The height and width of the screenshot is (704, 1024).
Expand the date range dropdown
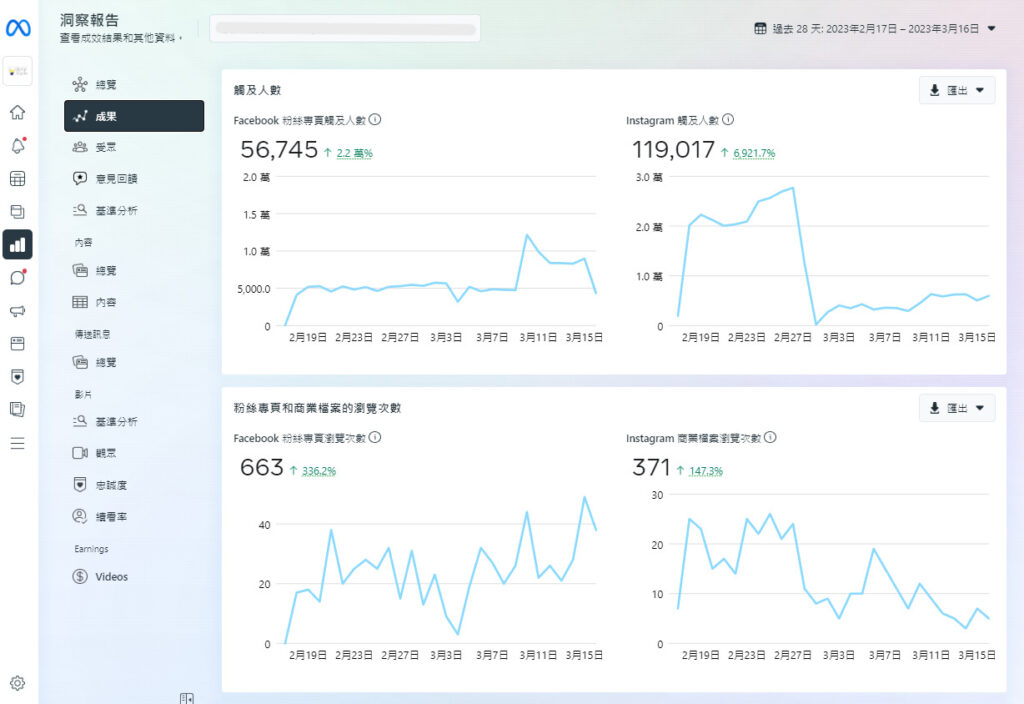pyautogui.click(x=875, y=28)
